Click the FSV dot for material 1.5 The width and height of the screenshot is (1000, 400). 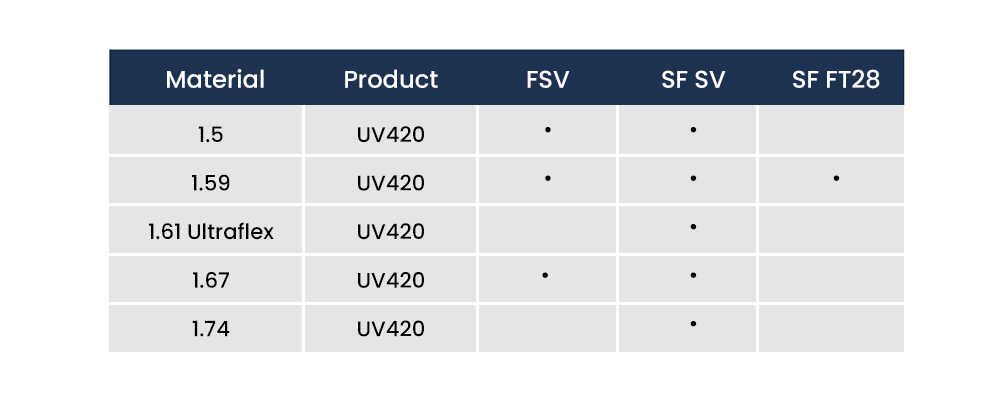548,130
